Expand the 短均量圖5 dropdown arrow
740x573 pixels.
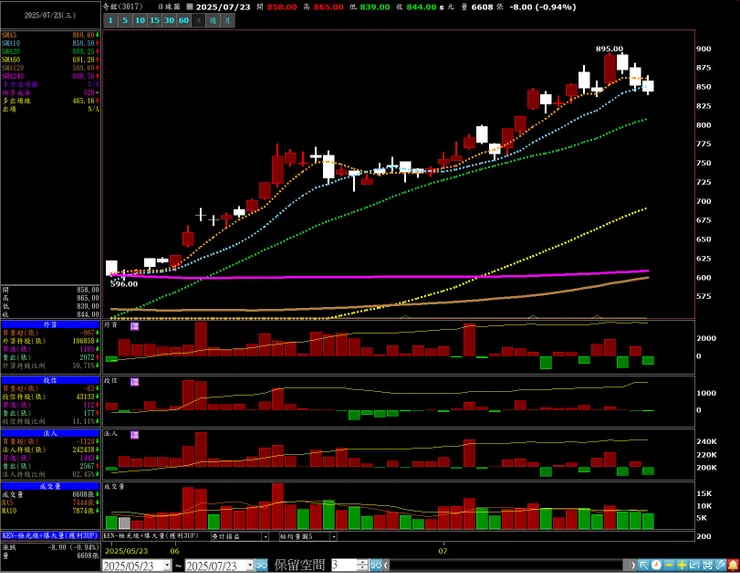(x=333, y=537)
